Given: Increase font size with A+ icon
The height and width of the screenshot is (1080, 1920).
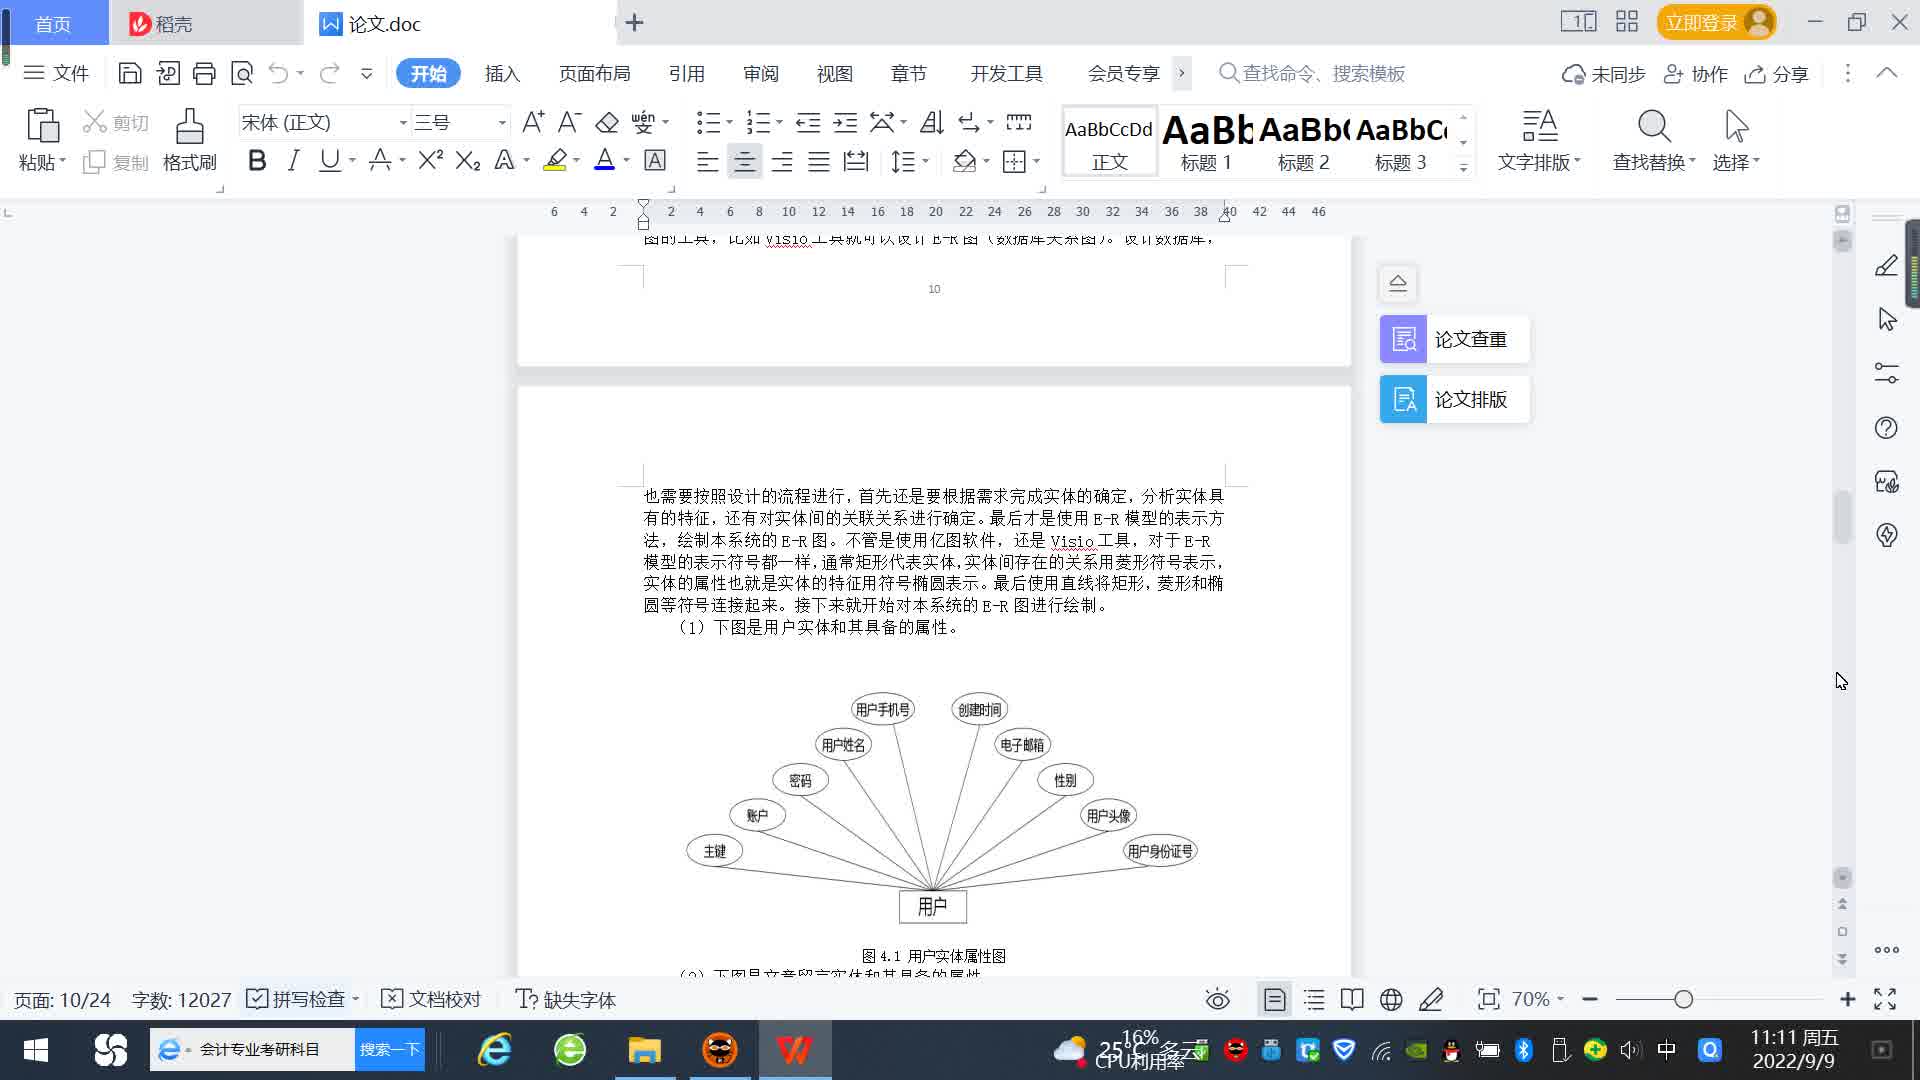Looking at the screenshot, I should point(533,122).
